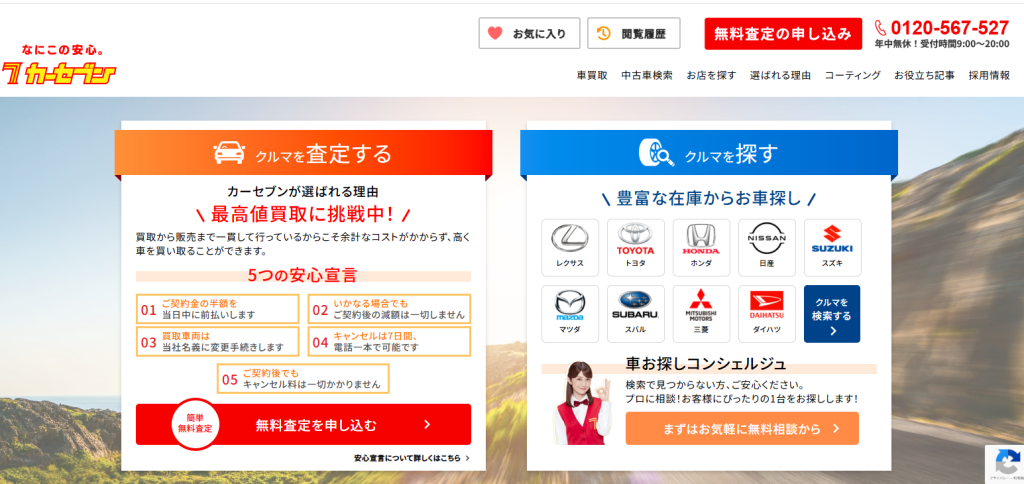The width and height of the screenshot is (1024, 484).
Task: Click the Lexus brand logo tile
Action: [x=570, y=247]
